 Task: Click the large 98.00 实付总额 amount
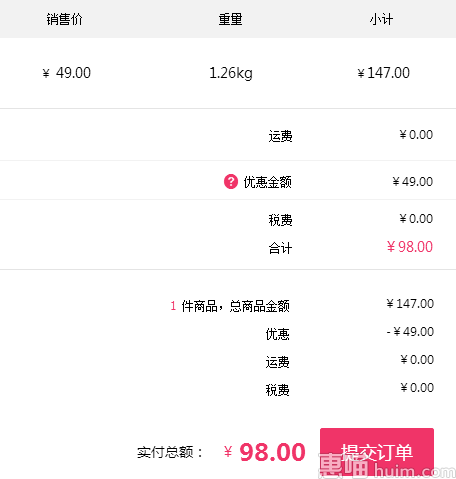tap(272, 452)
